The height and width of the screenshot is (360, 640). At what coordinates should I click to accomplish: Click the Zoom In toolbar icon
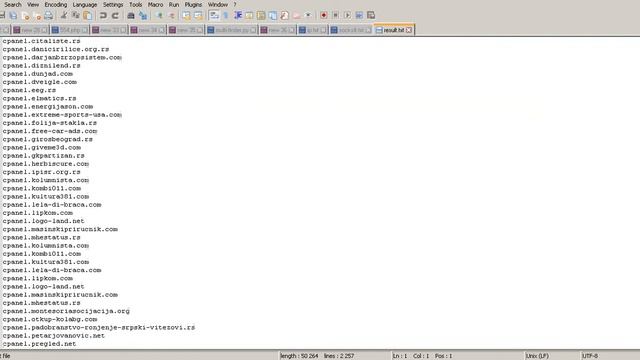point(159,16)
